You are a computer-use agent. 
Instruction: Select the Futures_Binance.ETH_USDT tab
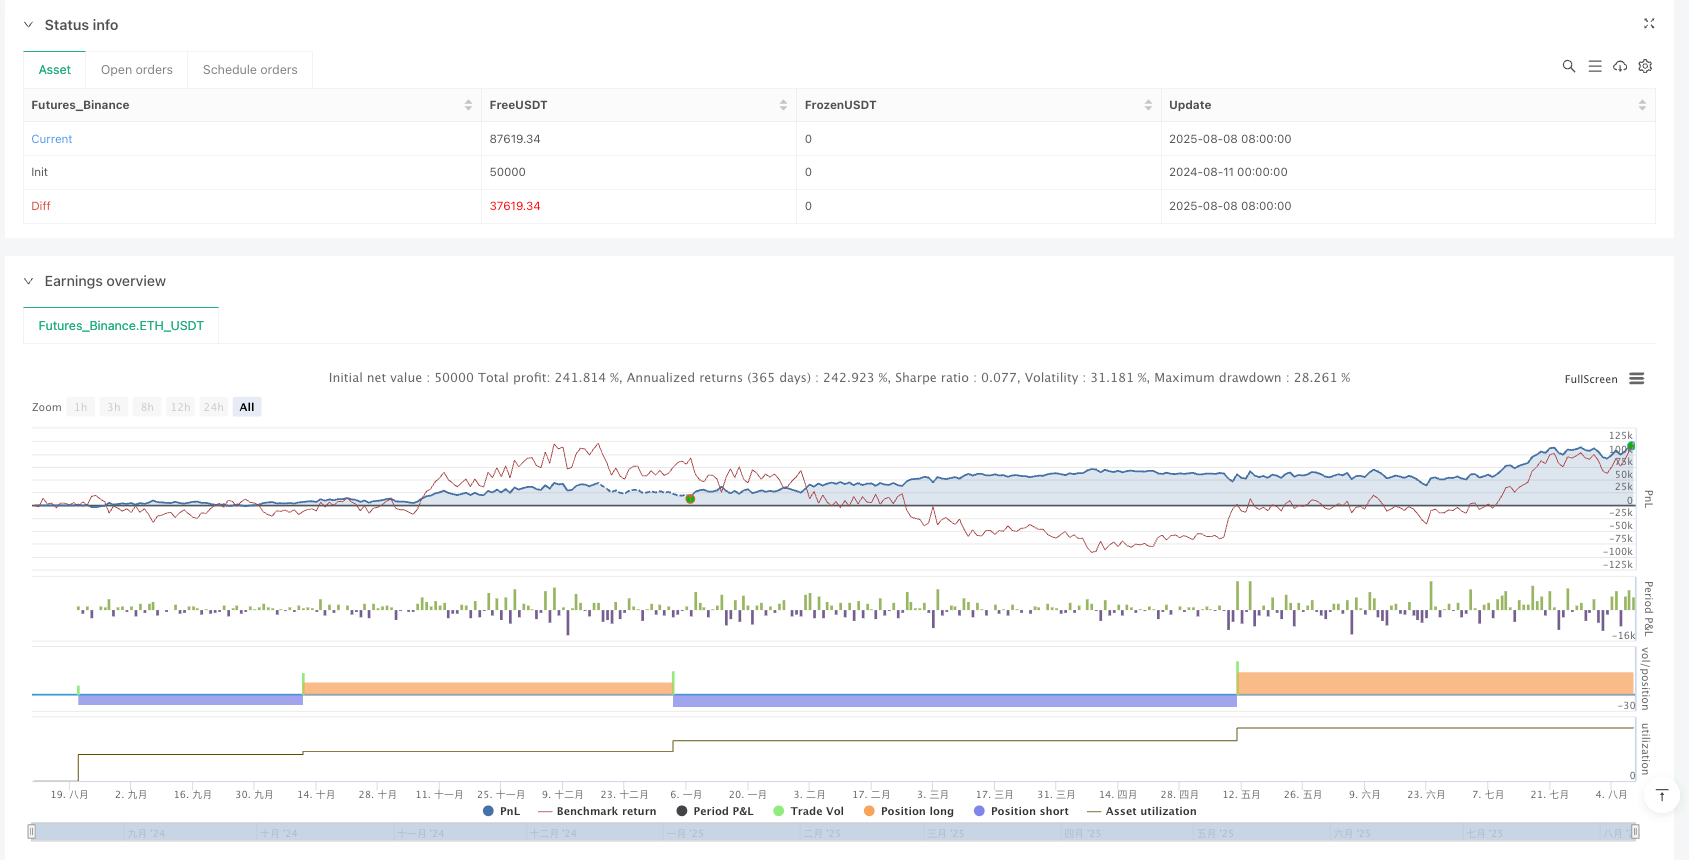121,326
